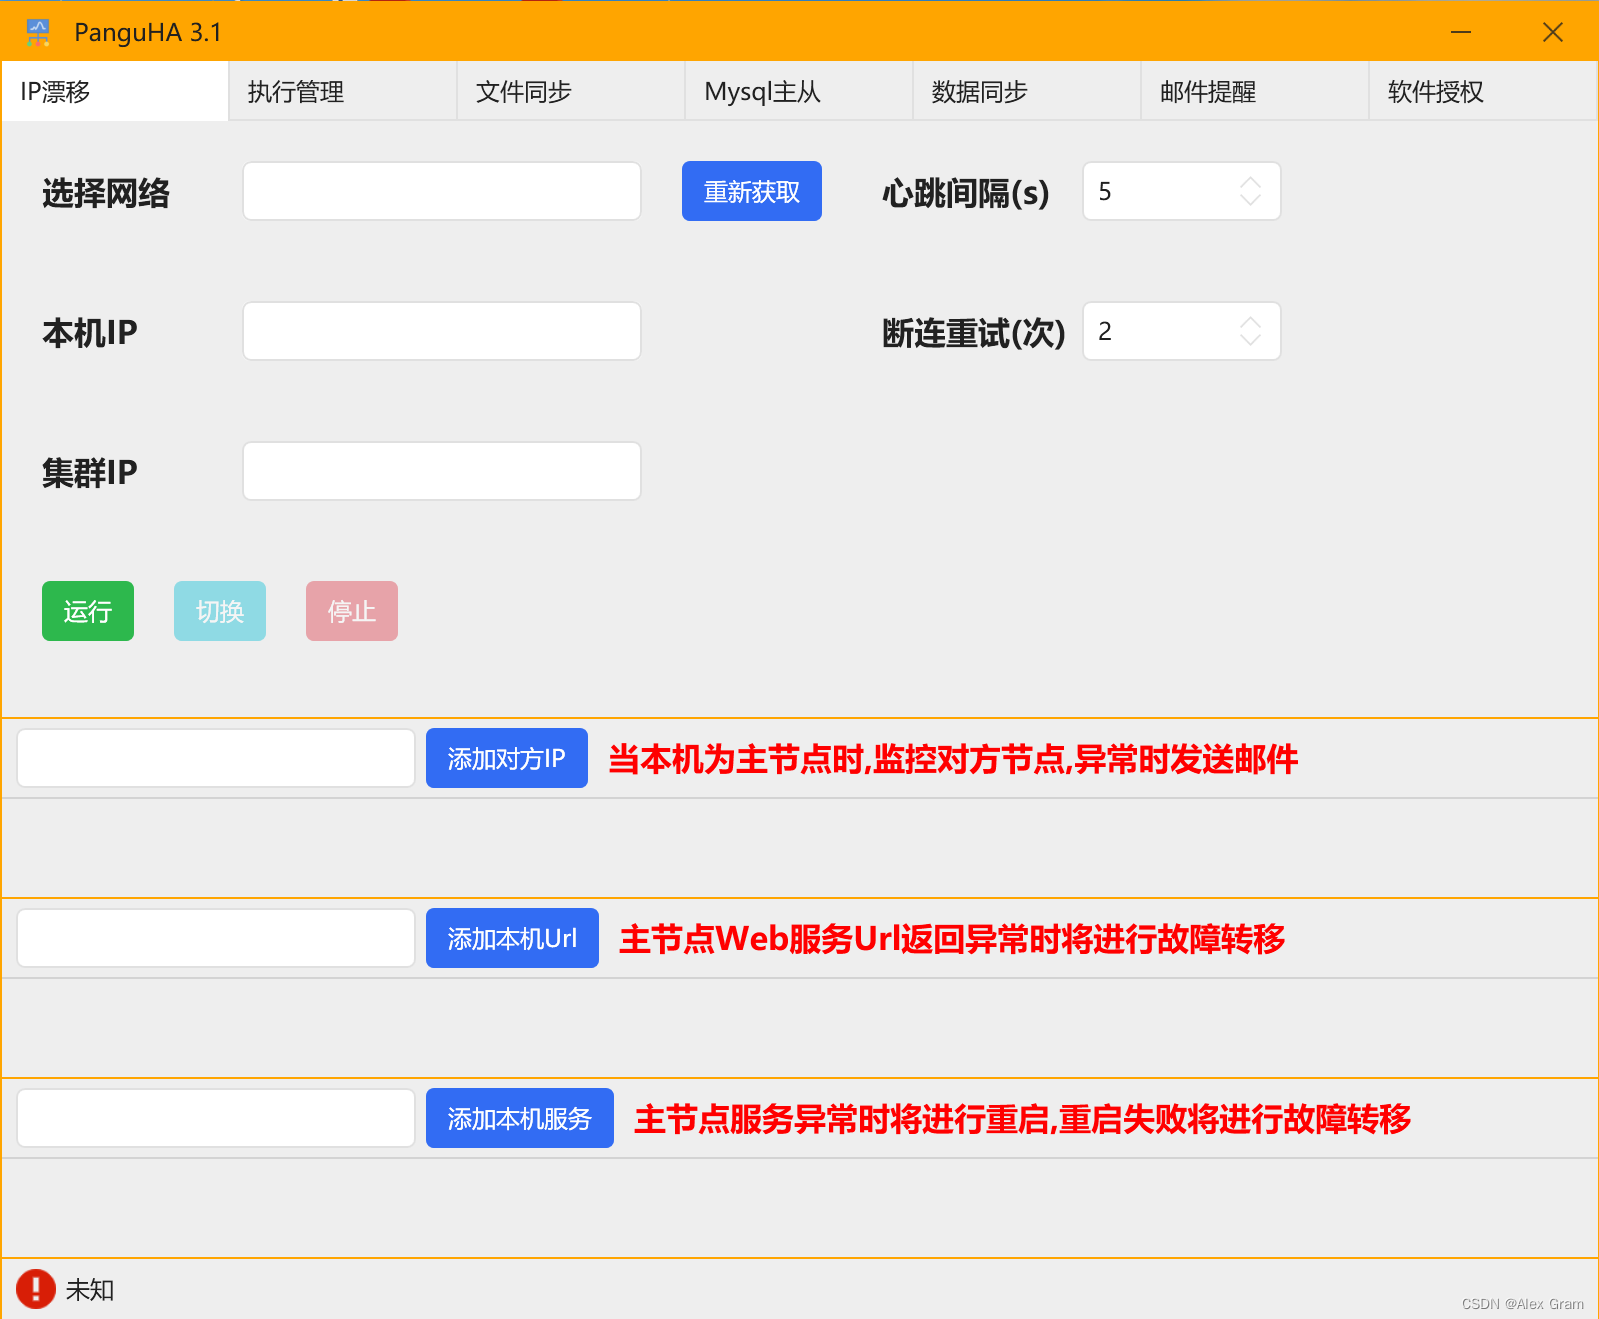Minimize the PanguHA window
The width and height of the screenshot is (1599, 1319).
coord(1461,32)
